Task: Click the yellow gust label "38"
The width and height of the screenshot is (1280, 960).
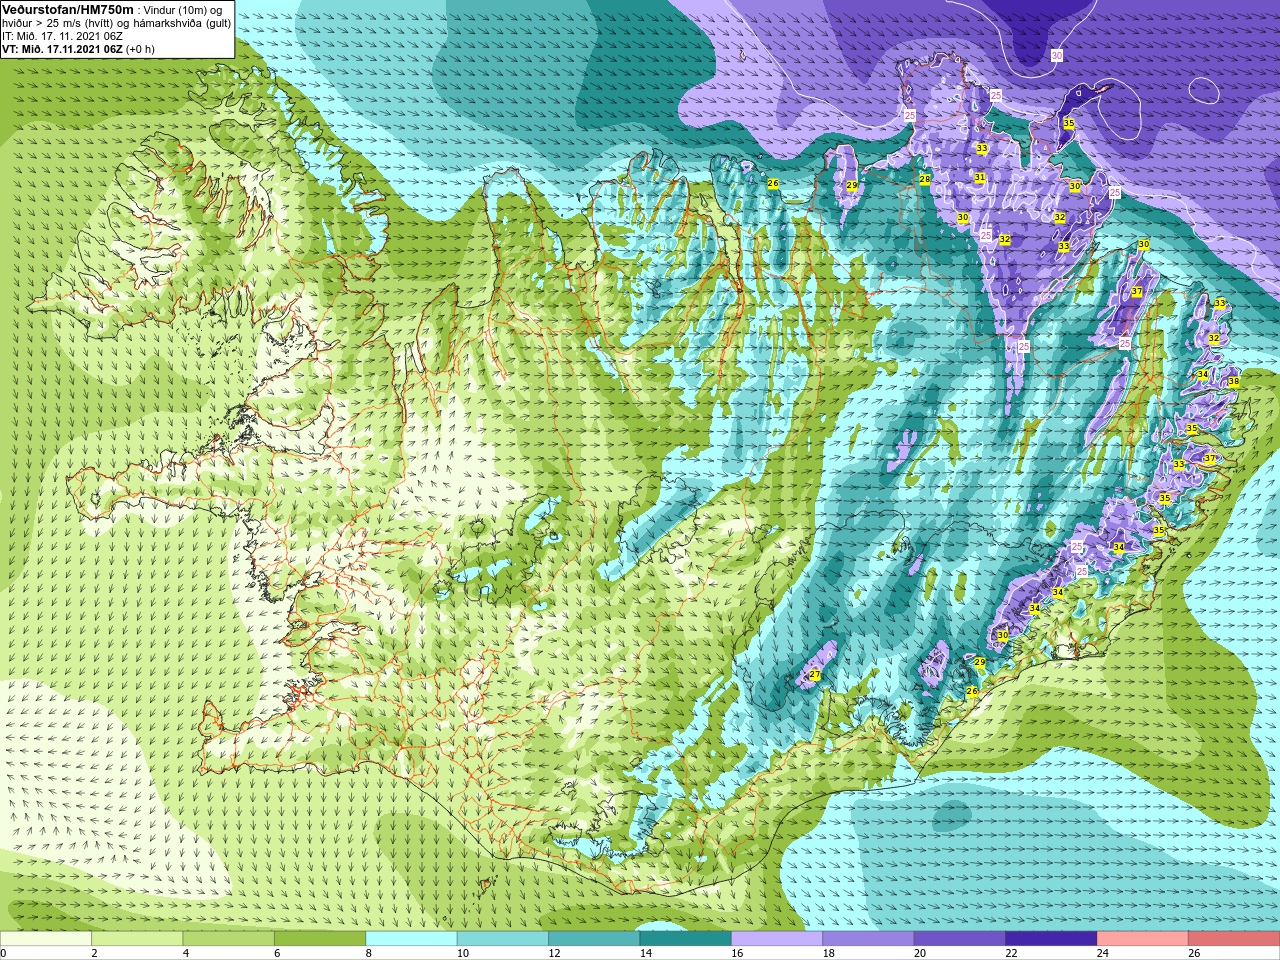Action: 1234,382
